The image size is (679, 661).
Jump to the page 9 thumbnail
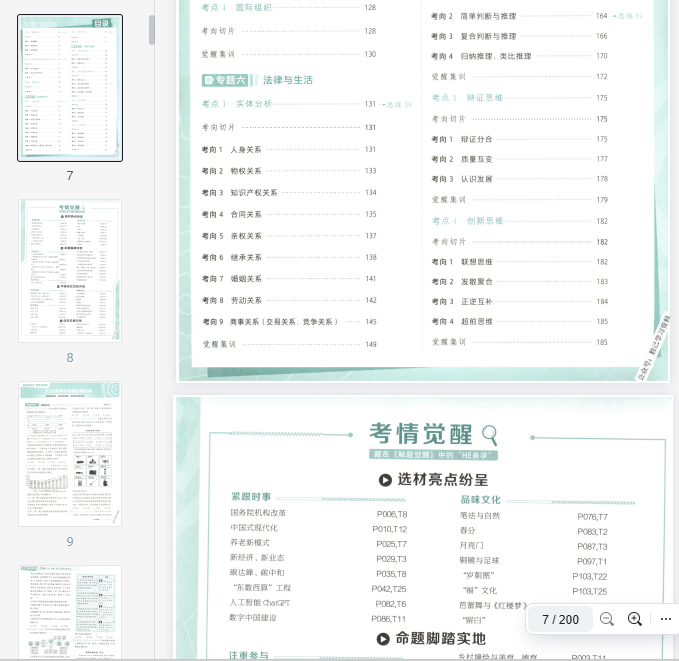click(x=70, y=453)
